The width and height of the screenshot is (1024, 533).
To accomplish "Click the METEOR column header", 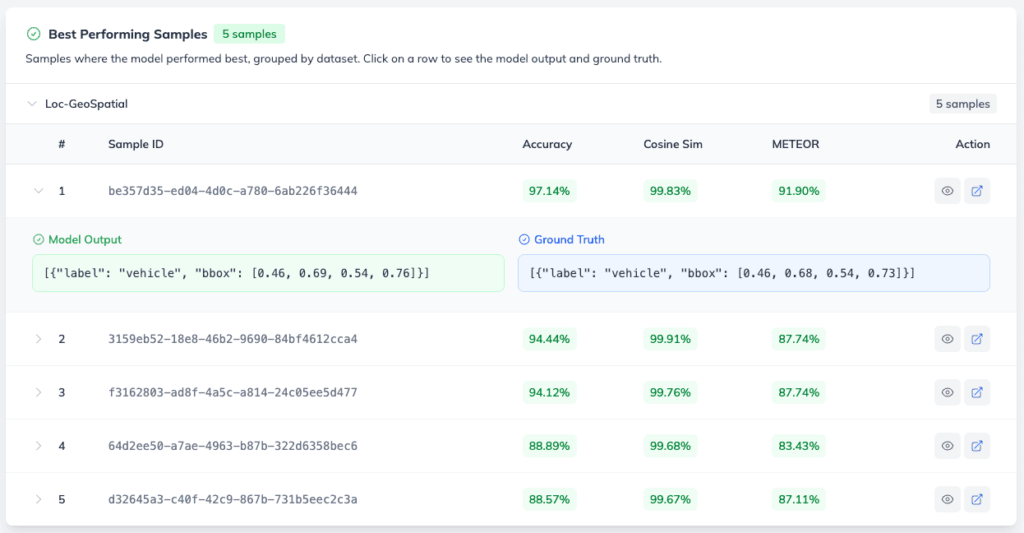I will 795,144.
